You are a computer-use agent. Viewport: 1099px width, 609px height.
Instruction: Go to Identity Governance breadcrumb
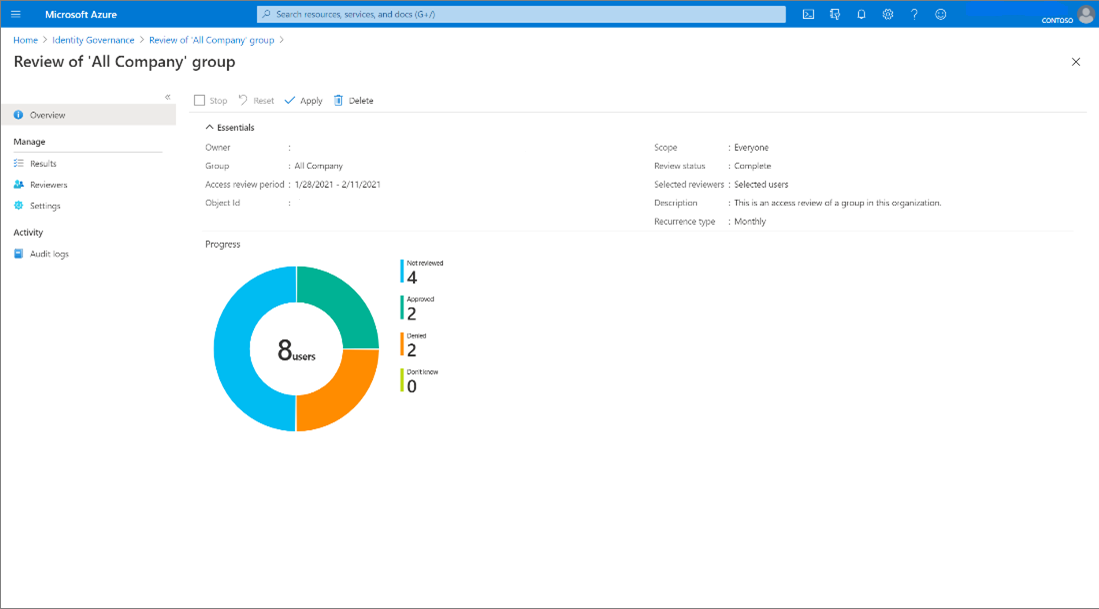point(93,40)
